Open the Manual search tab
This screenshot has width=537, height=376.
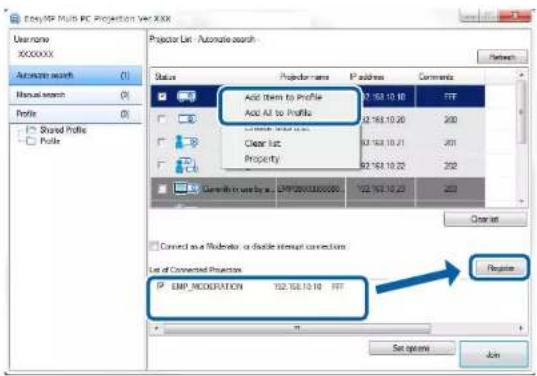click(x=75, y=95)
